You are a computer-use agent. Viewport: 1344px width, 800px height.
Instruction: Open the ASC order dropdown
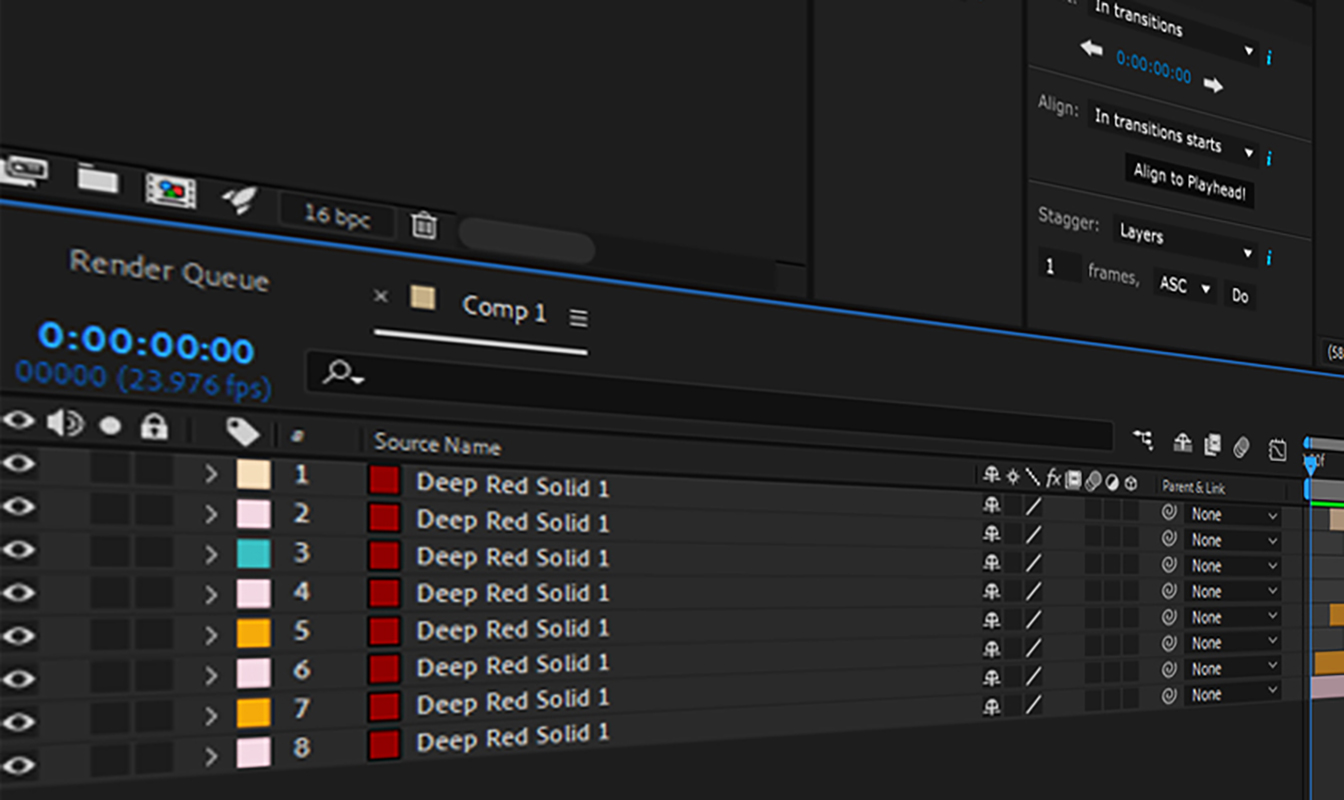tap(1185, 286)
